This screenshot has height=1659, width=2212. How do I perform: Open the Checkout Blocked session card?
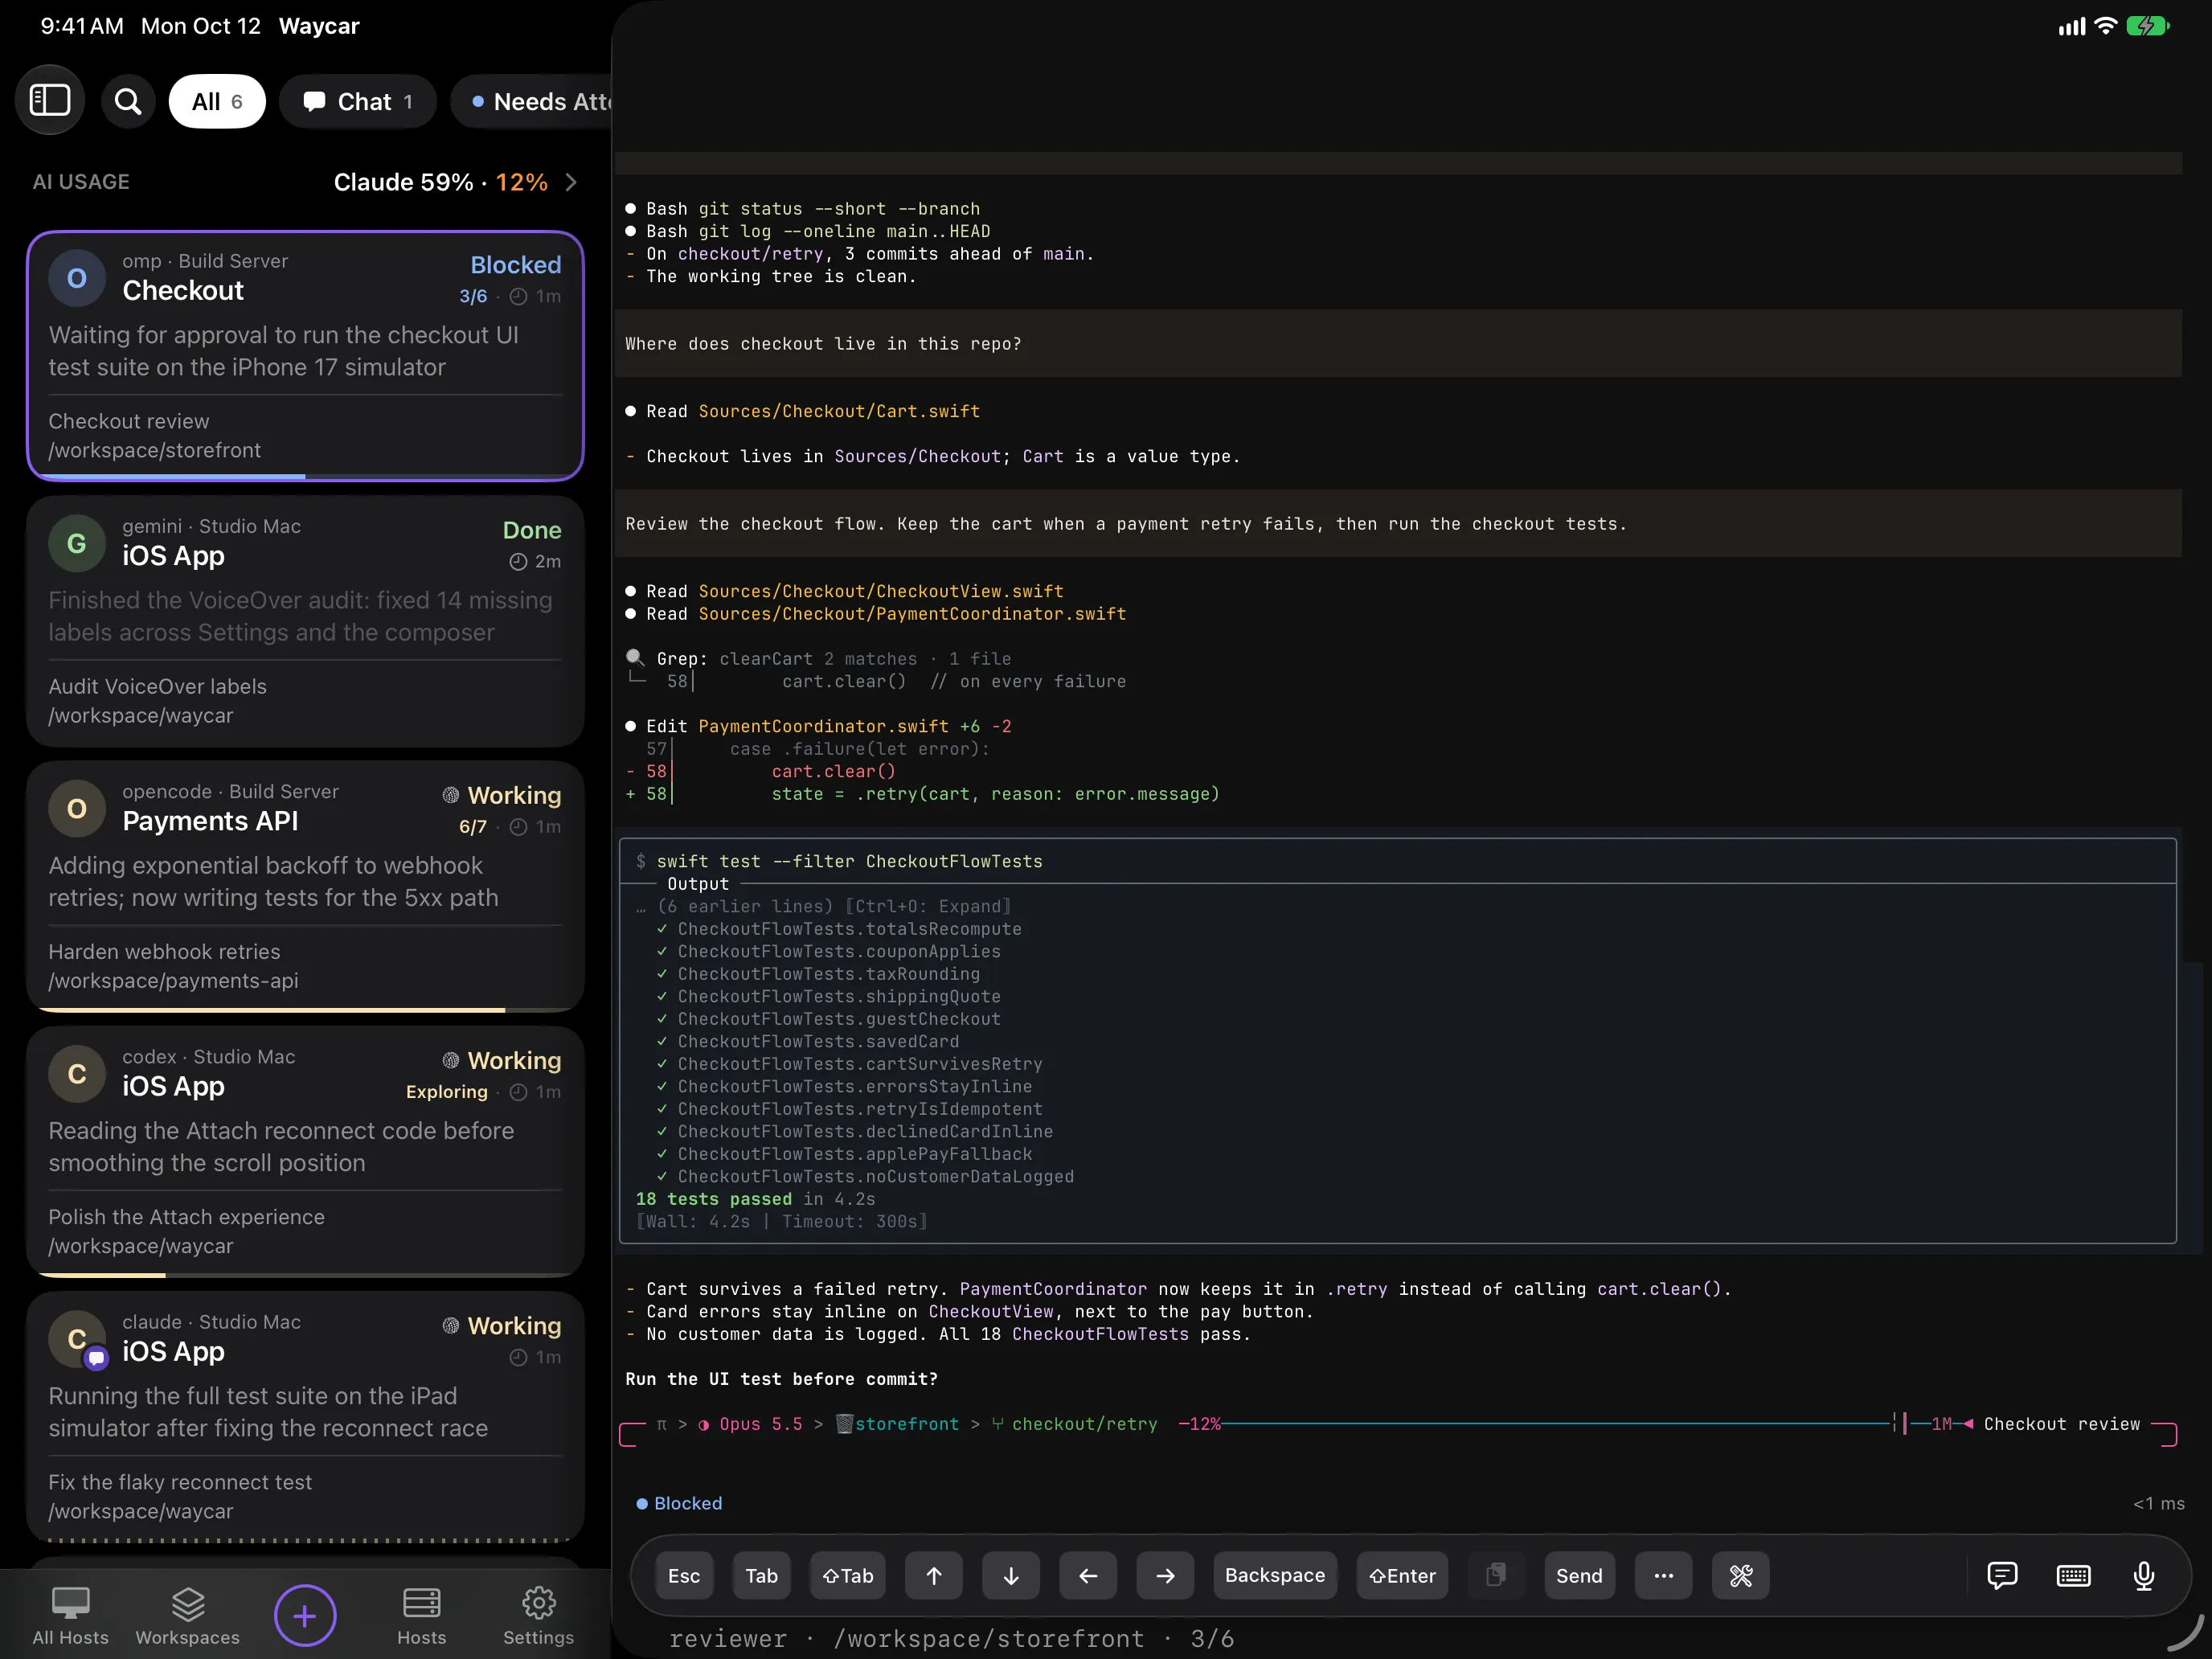(305, 356)
